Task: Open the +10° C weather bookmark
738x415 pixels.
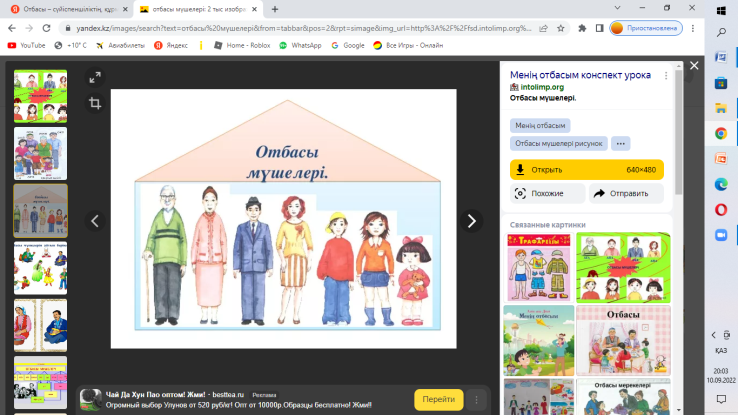Action: 71,45
